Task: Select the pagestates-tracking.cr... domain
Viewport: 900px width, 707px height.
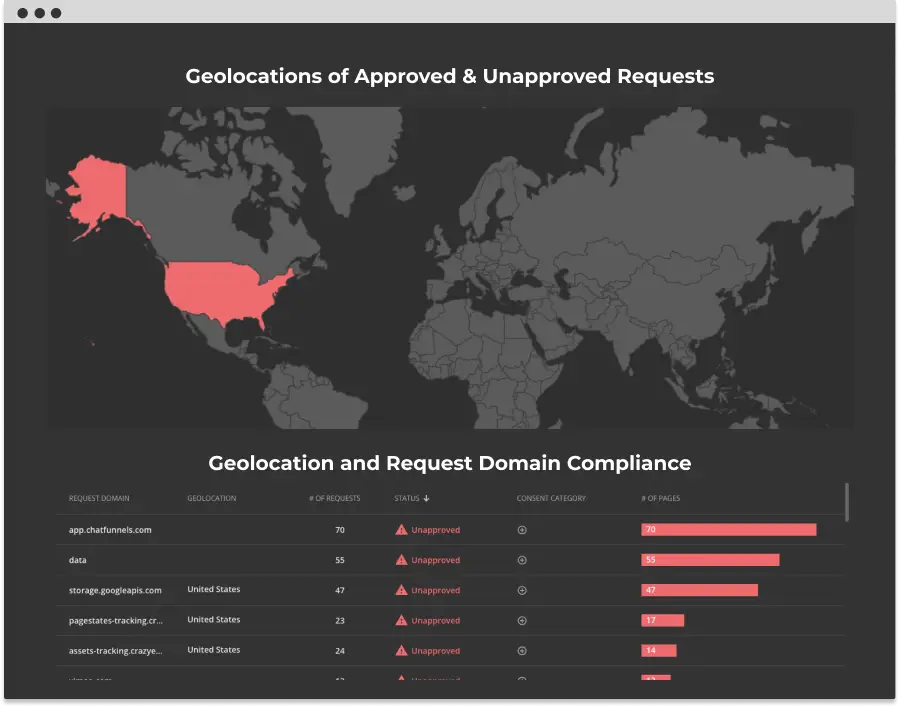Action: point(115,620)
